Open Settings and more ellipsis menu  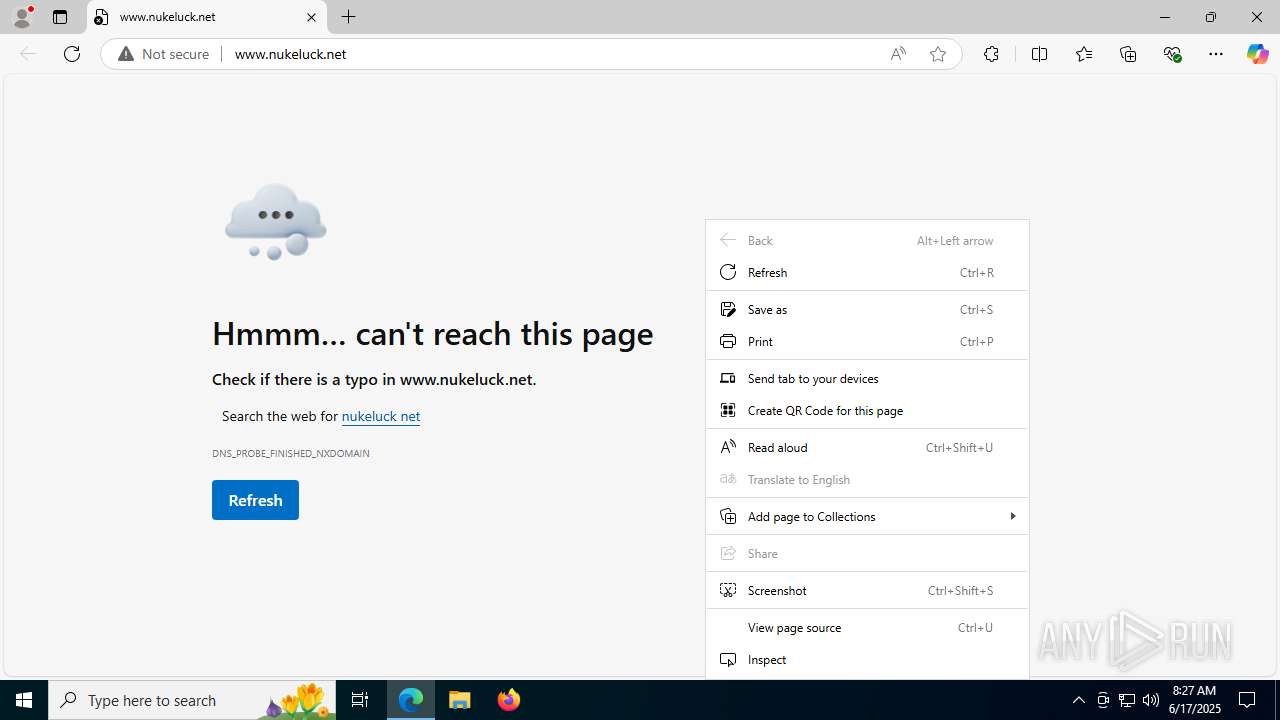1216,54
